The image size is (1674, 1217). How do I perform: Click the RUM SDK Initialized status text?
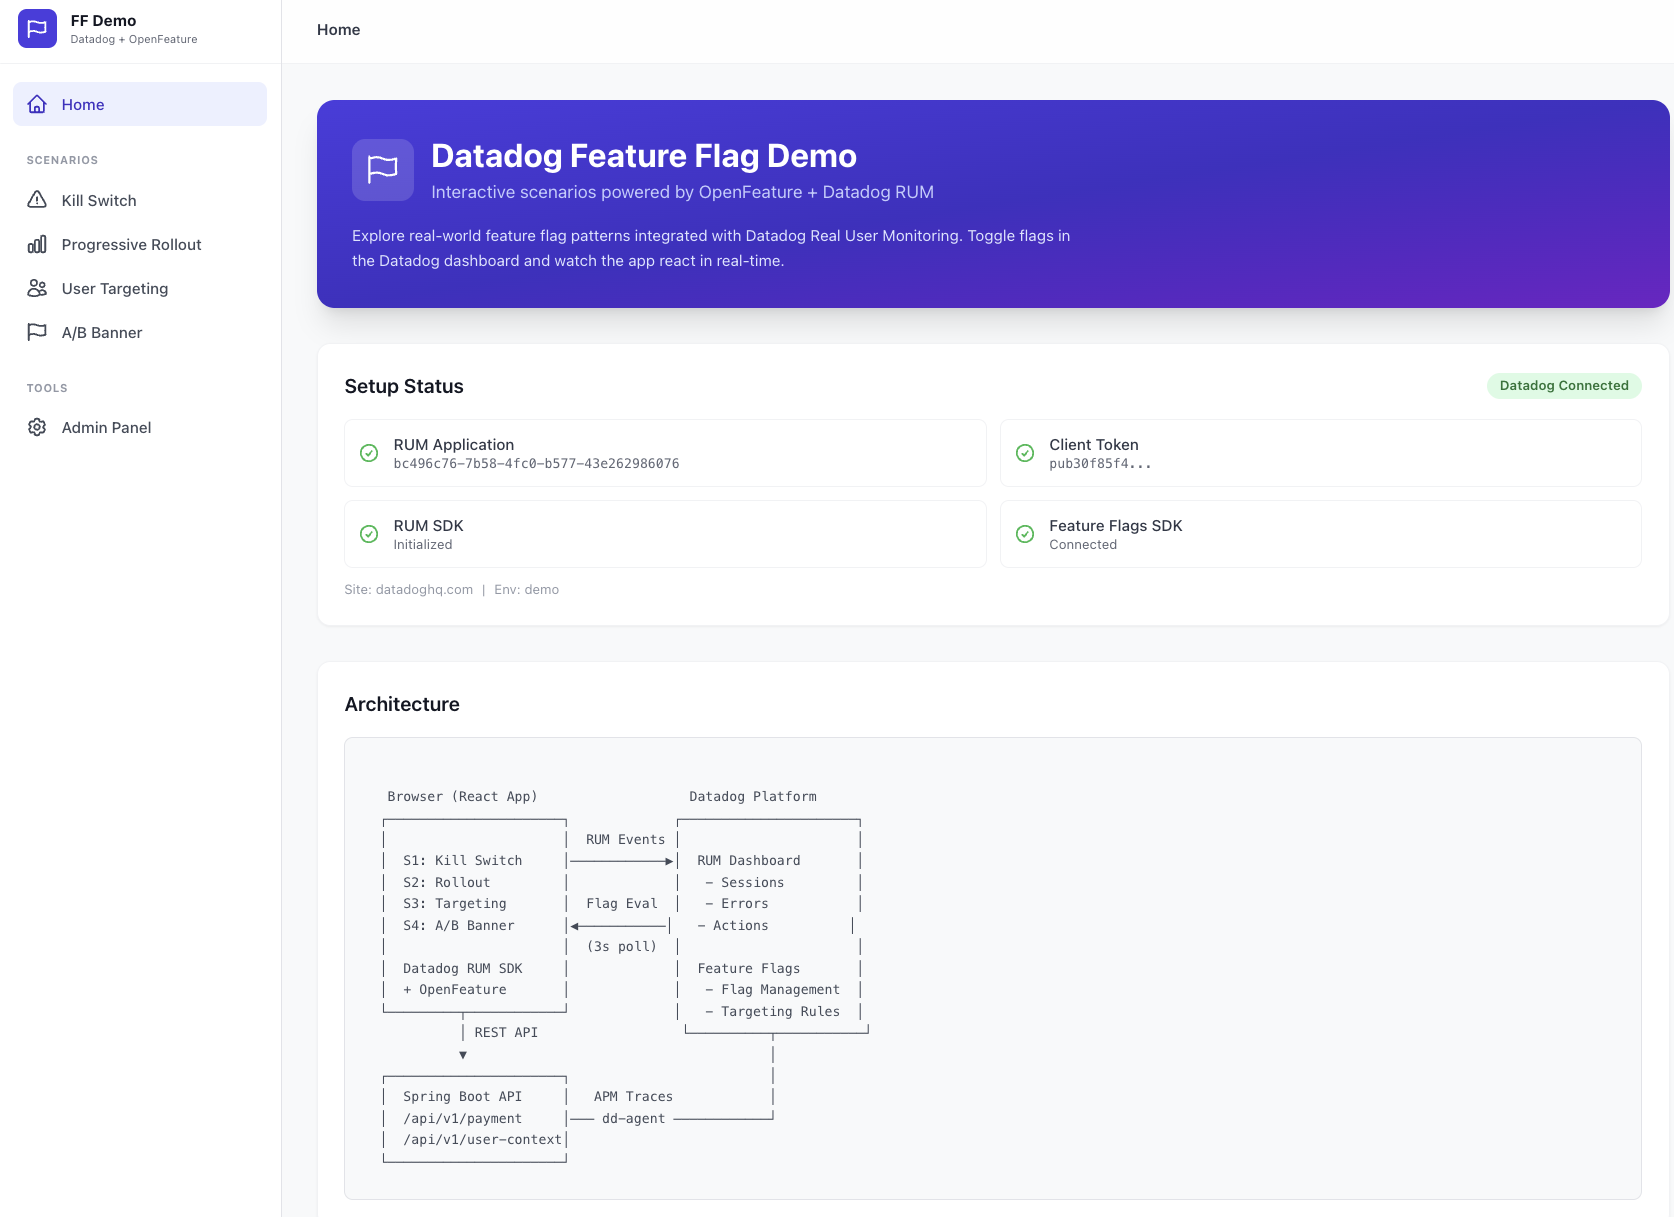point(422,545)
